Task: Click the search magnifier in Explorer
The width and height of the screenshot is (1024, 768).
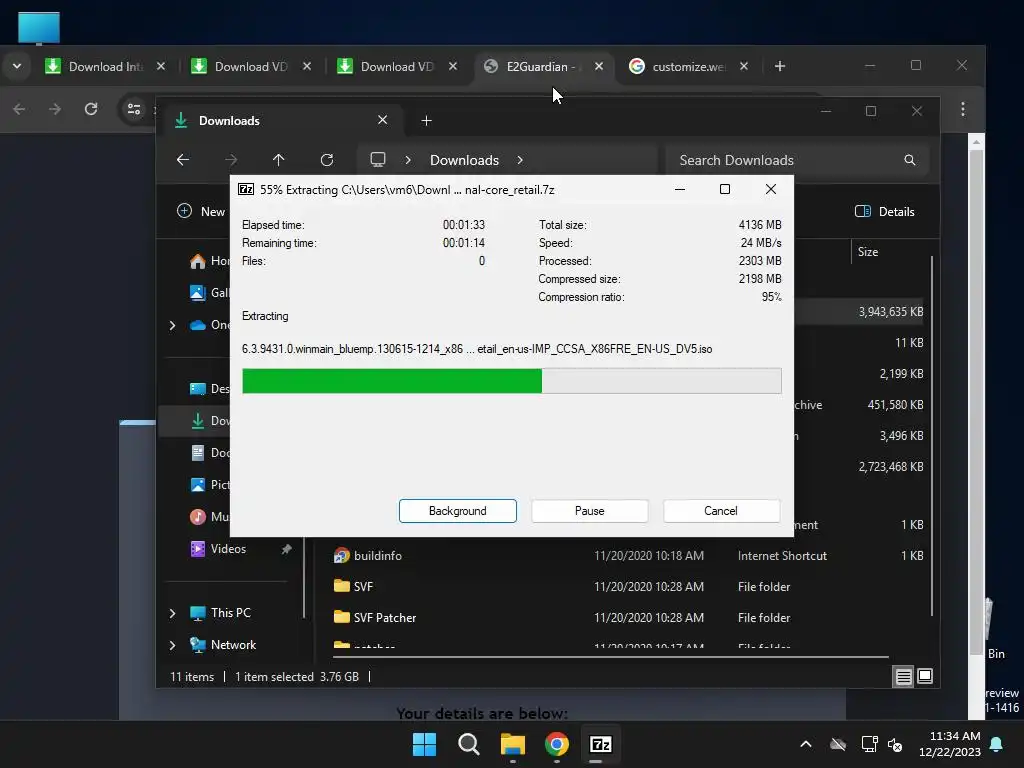Action: click(910, 160)
